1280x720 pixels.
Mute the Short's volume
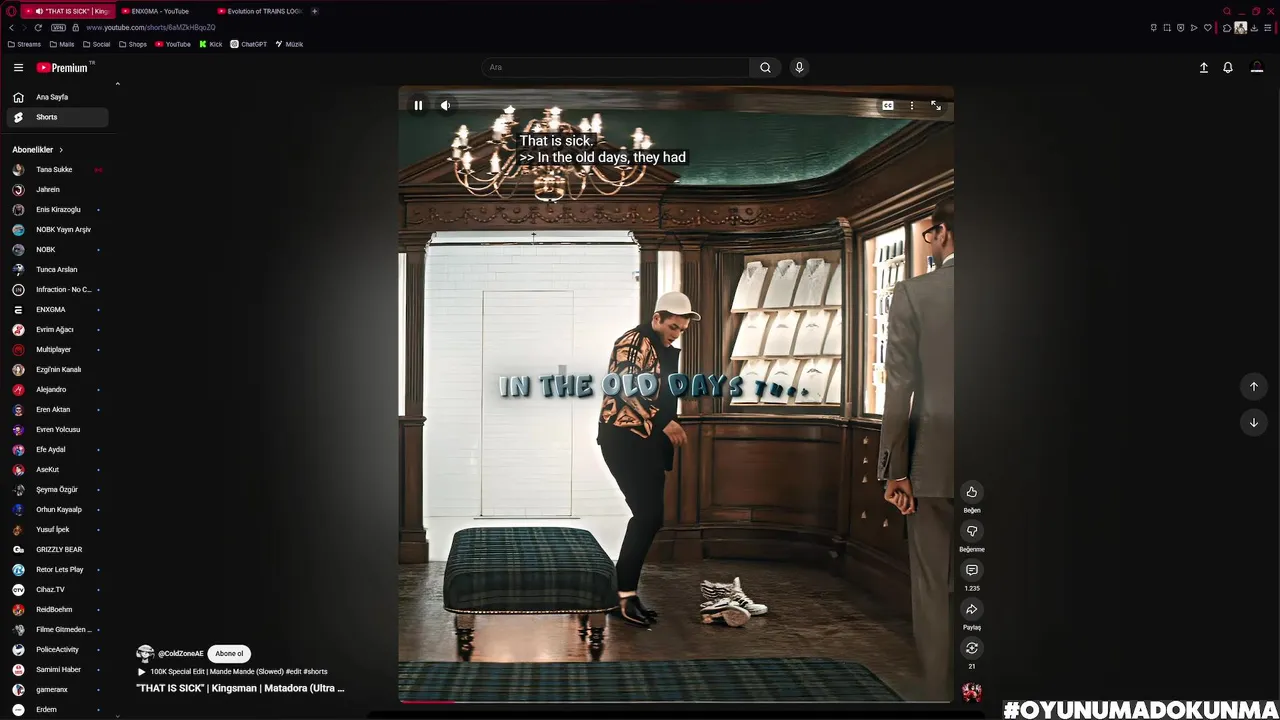click(x=446, y=105)
